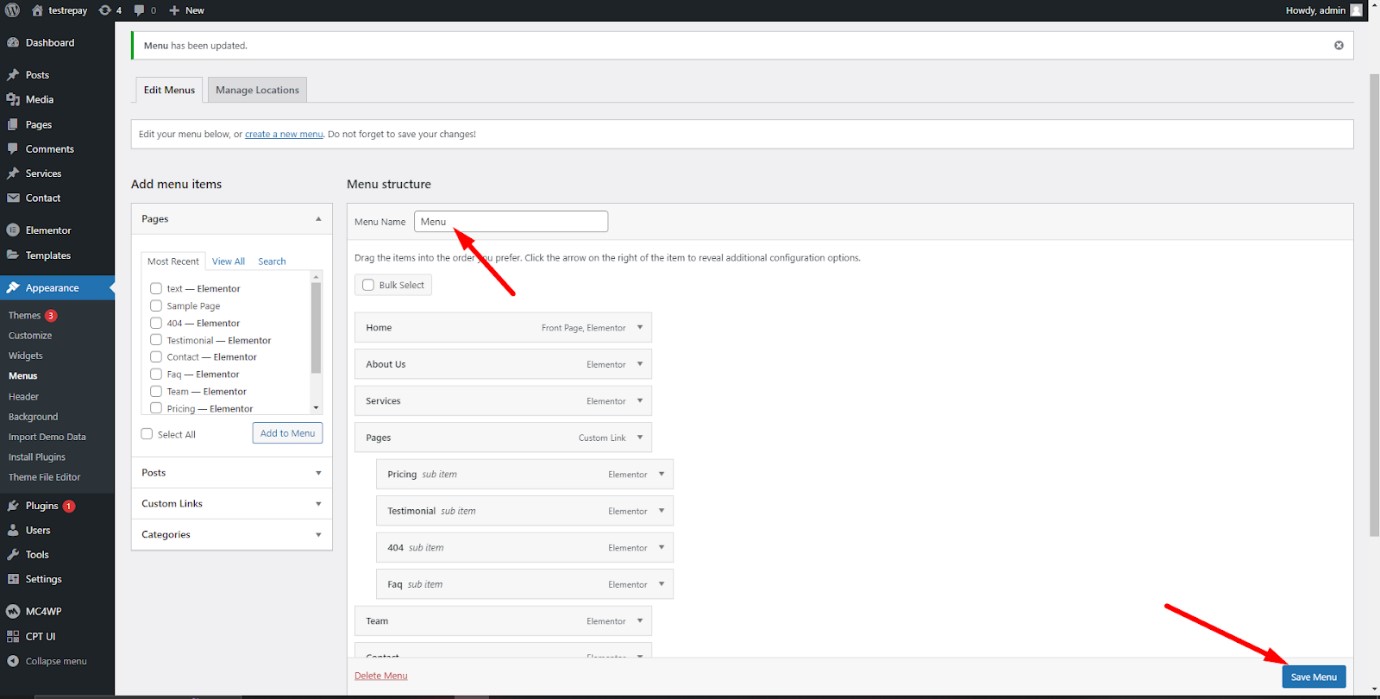Image resolution: width=1380 pixels, height=699 pixels.
Task: Switch to the Manage Locations tab
Action: (257, 90)
